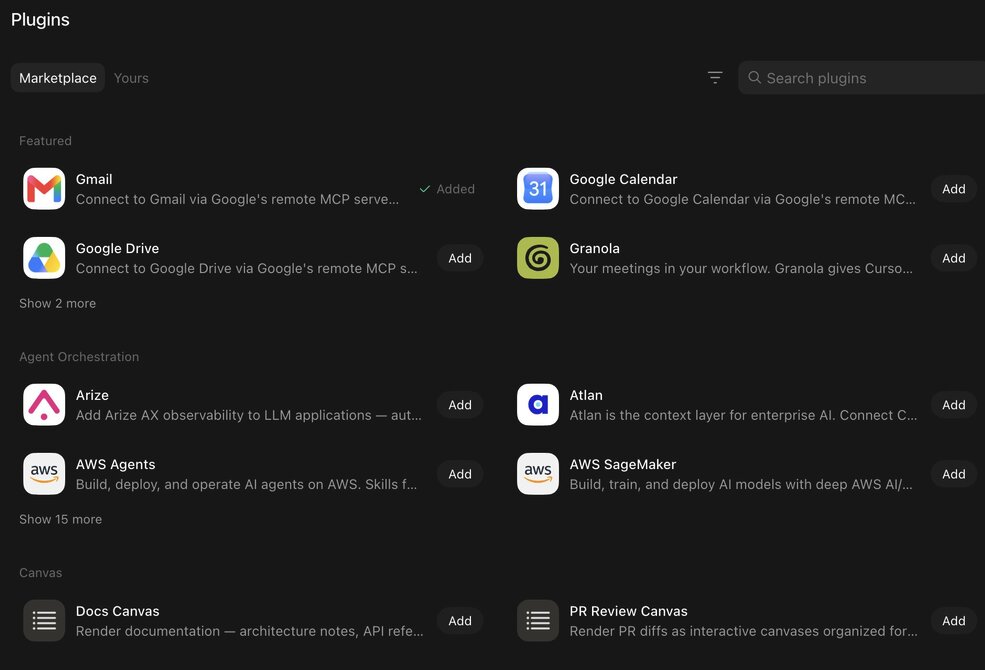Viewport: 985px width, 670px height.
Task: Expand Featured with Show 2 more
Action: pyautogui.click(x=57, y=303)
